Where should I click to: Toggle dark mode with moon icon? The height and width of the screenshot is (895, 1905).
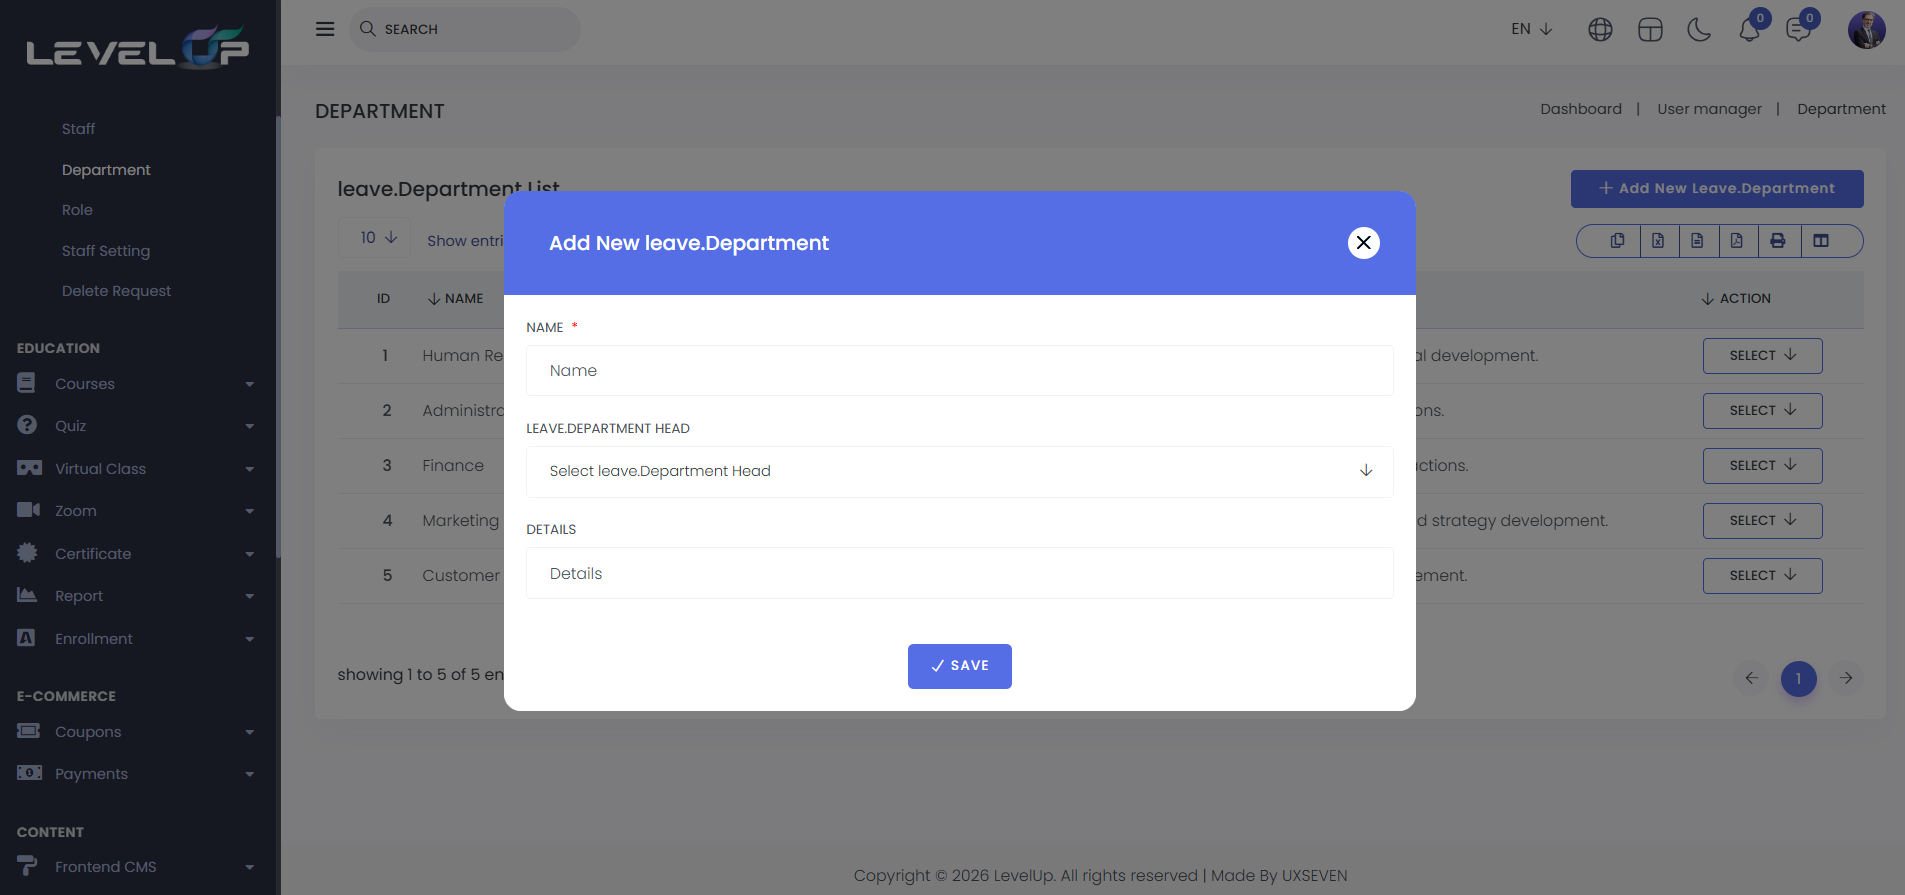click(x=1699, y=30)
